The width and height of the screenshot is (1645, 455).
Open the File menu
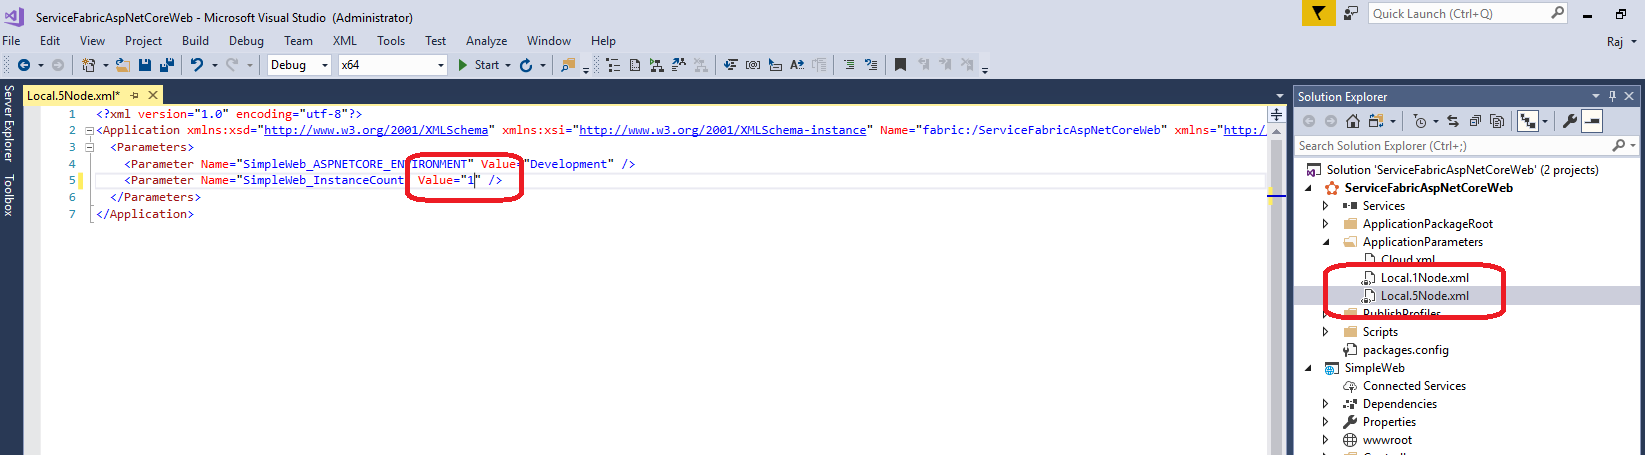pos(11,41)
